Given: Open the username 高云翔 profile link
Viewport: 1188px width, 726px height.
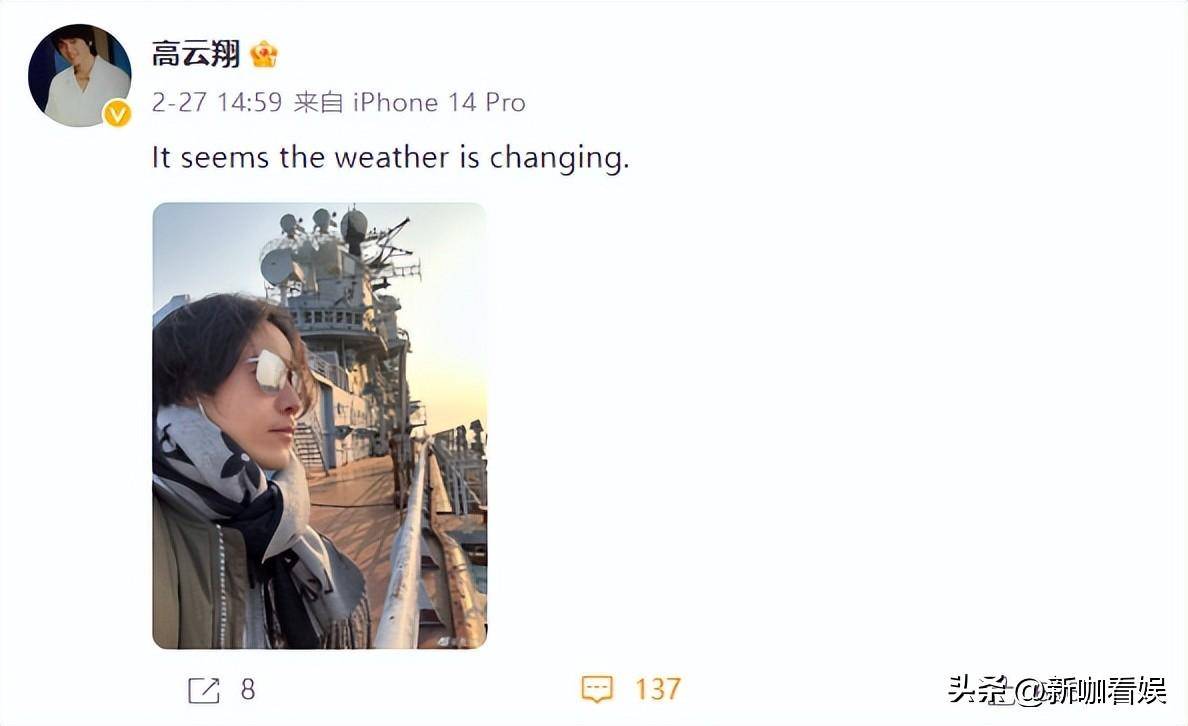Looking at the screenshot, I should click(195, 54).
